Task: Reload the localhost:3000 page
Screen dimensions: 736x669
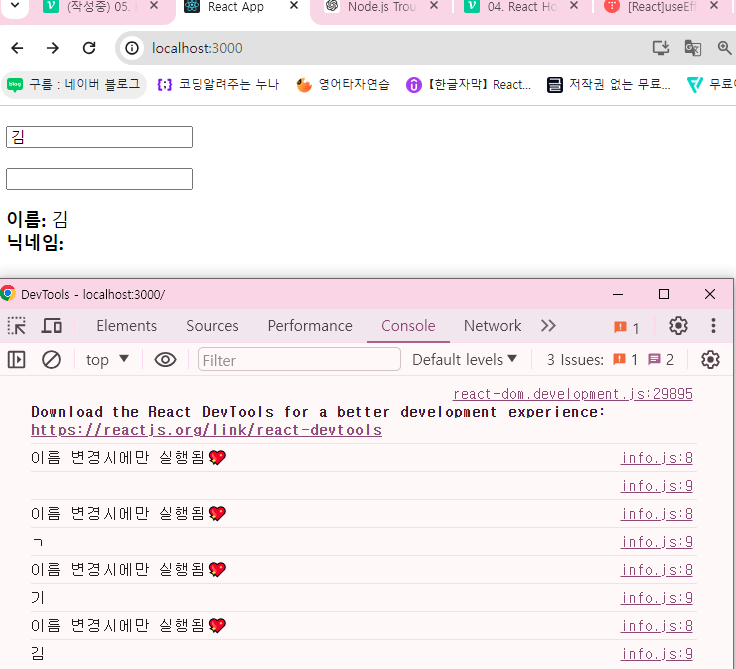Action: [x=89, y=48]
